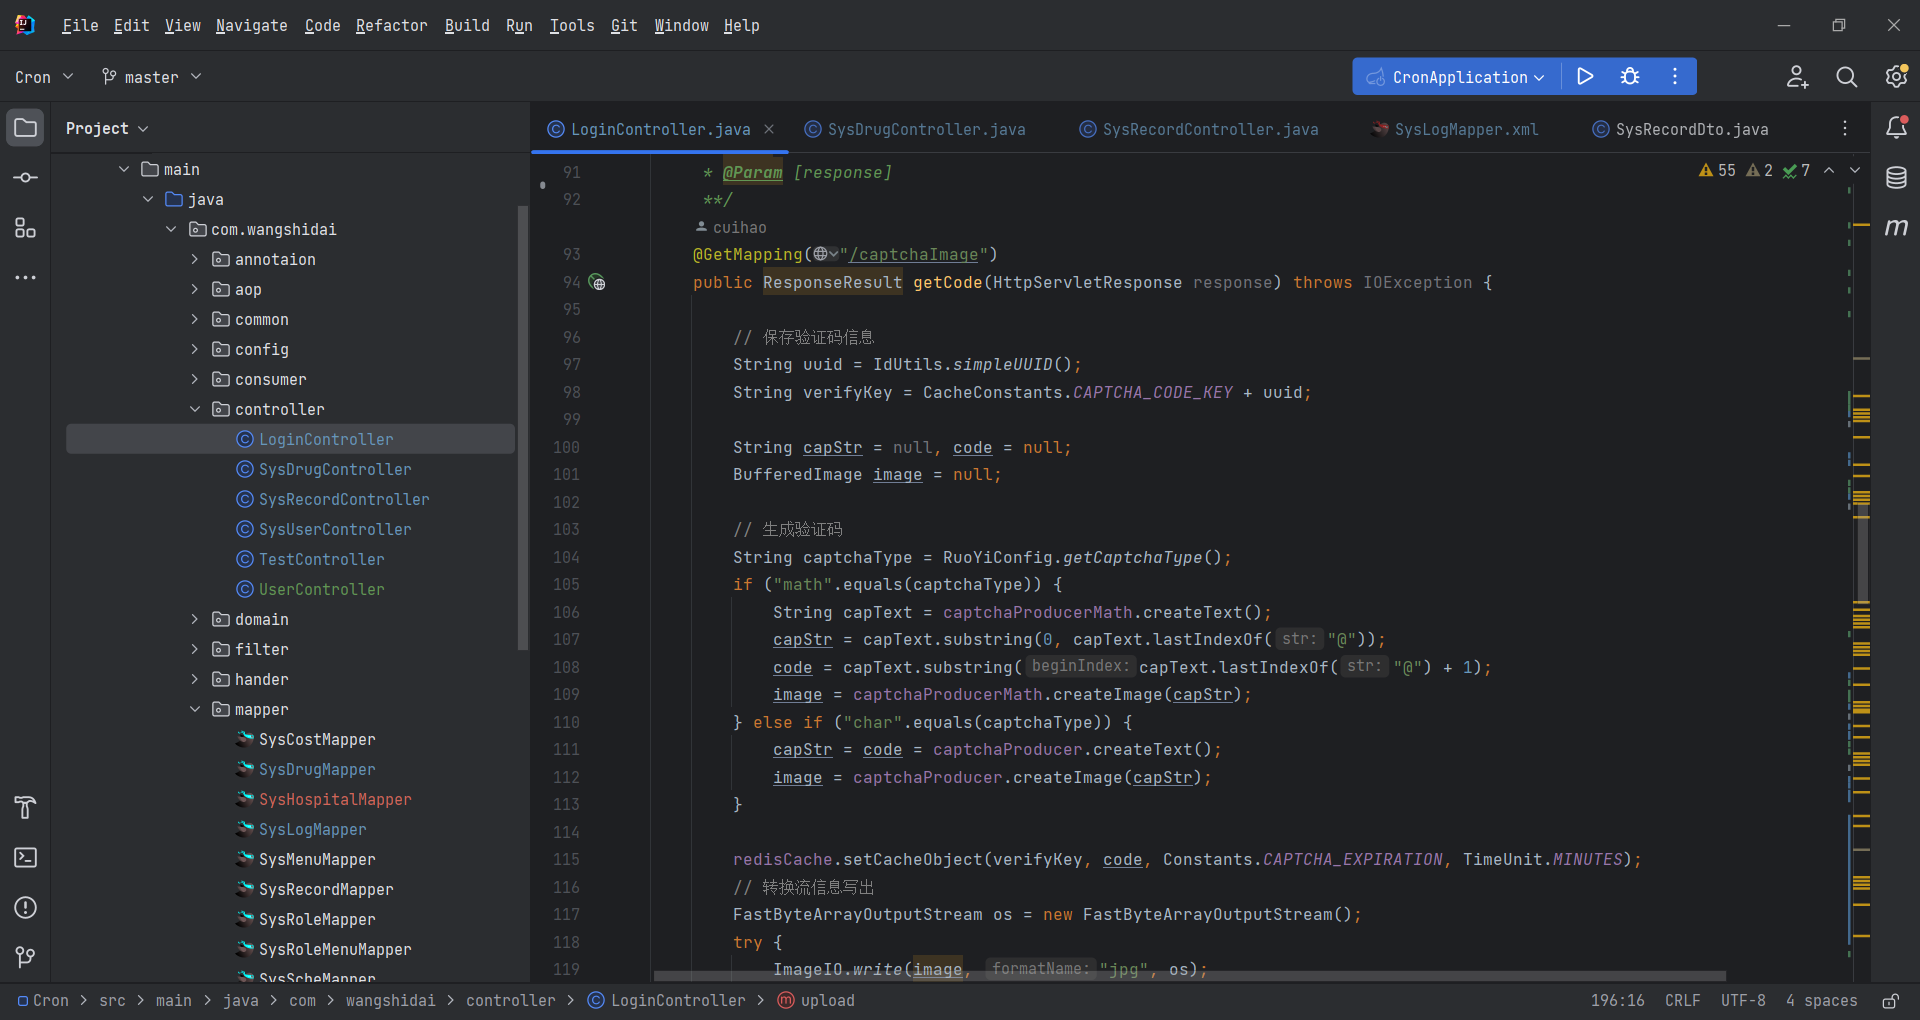Click the UTF-8 encoding widget
This screenshot has width=1920, height=1020.
click(1743, 1000)
